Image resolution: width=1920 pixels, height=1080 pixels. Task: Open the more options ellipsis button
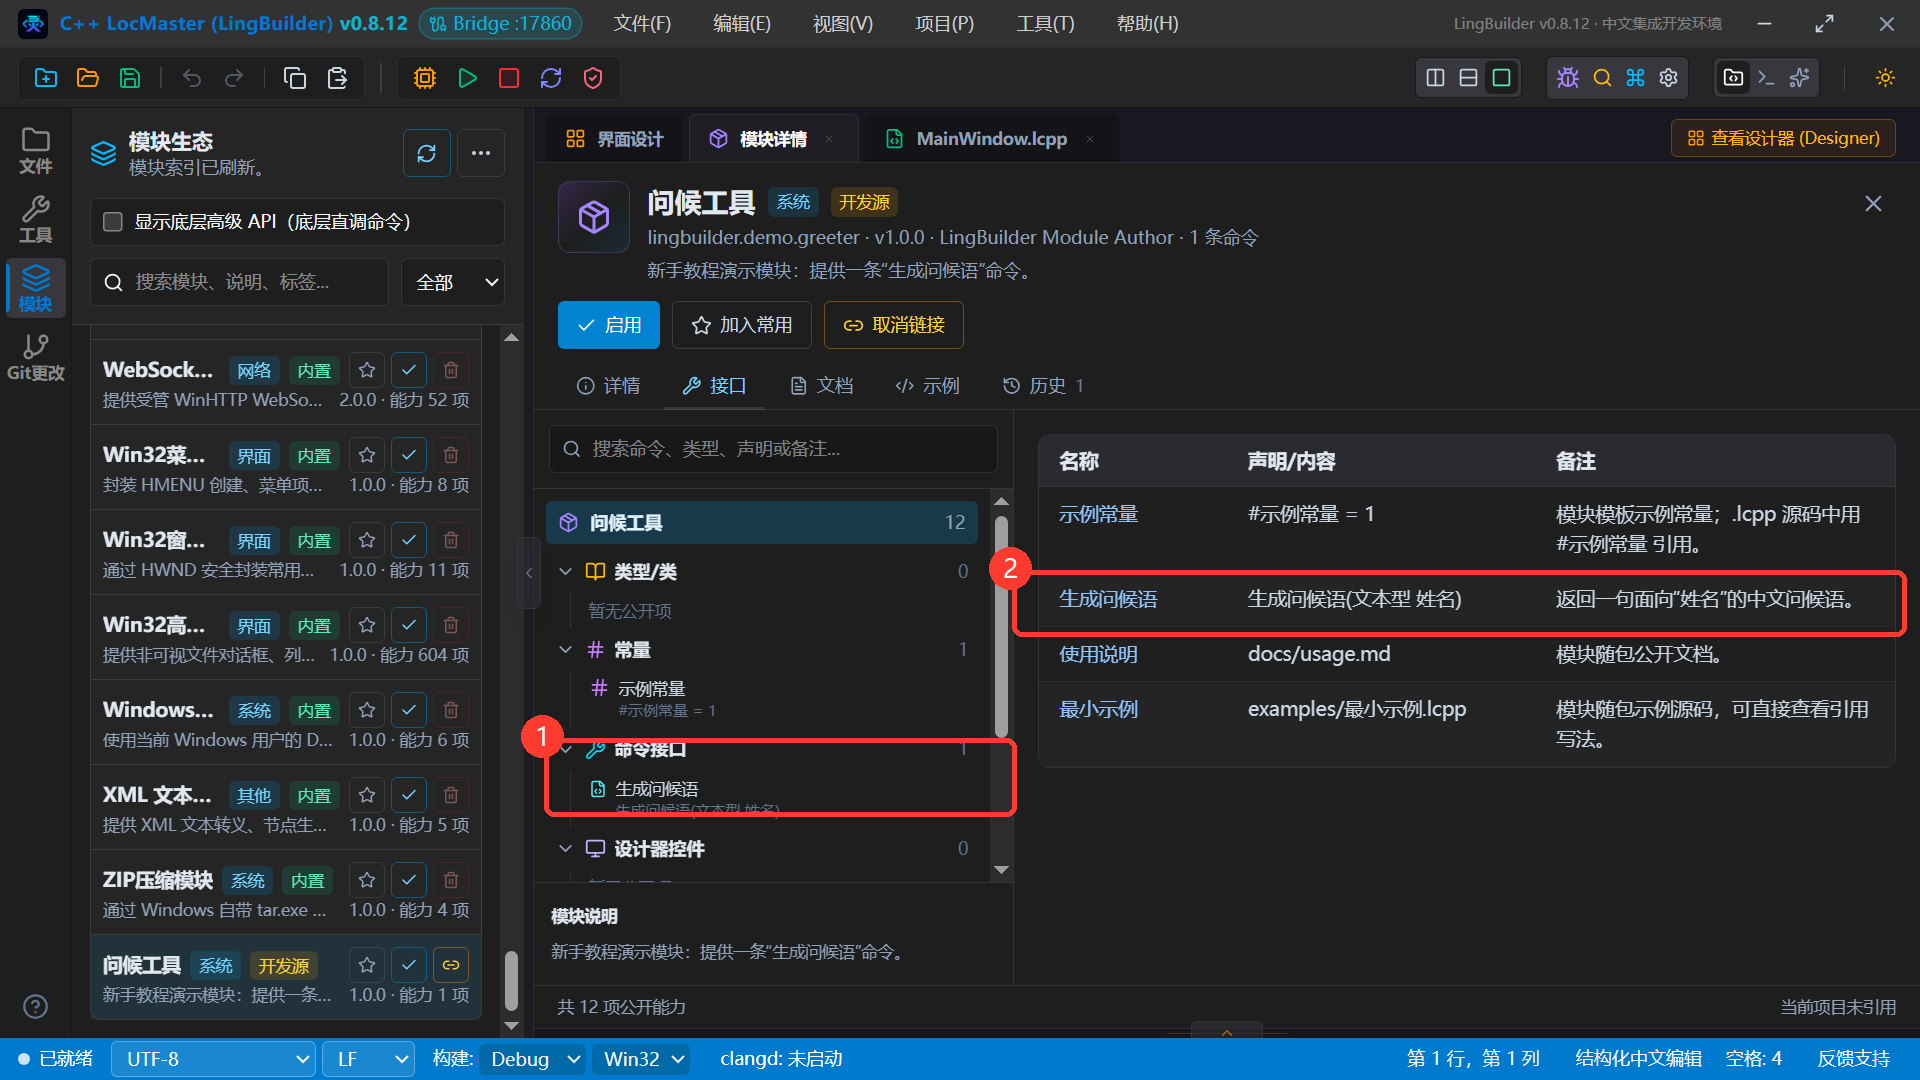(481, 153)
